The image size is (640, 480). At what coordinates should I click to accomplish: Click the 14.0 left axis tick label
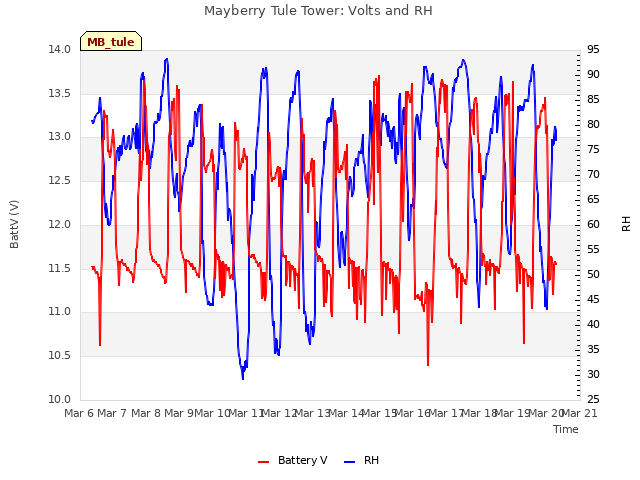60,50
